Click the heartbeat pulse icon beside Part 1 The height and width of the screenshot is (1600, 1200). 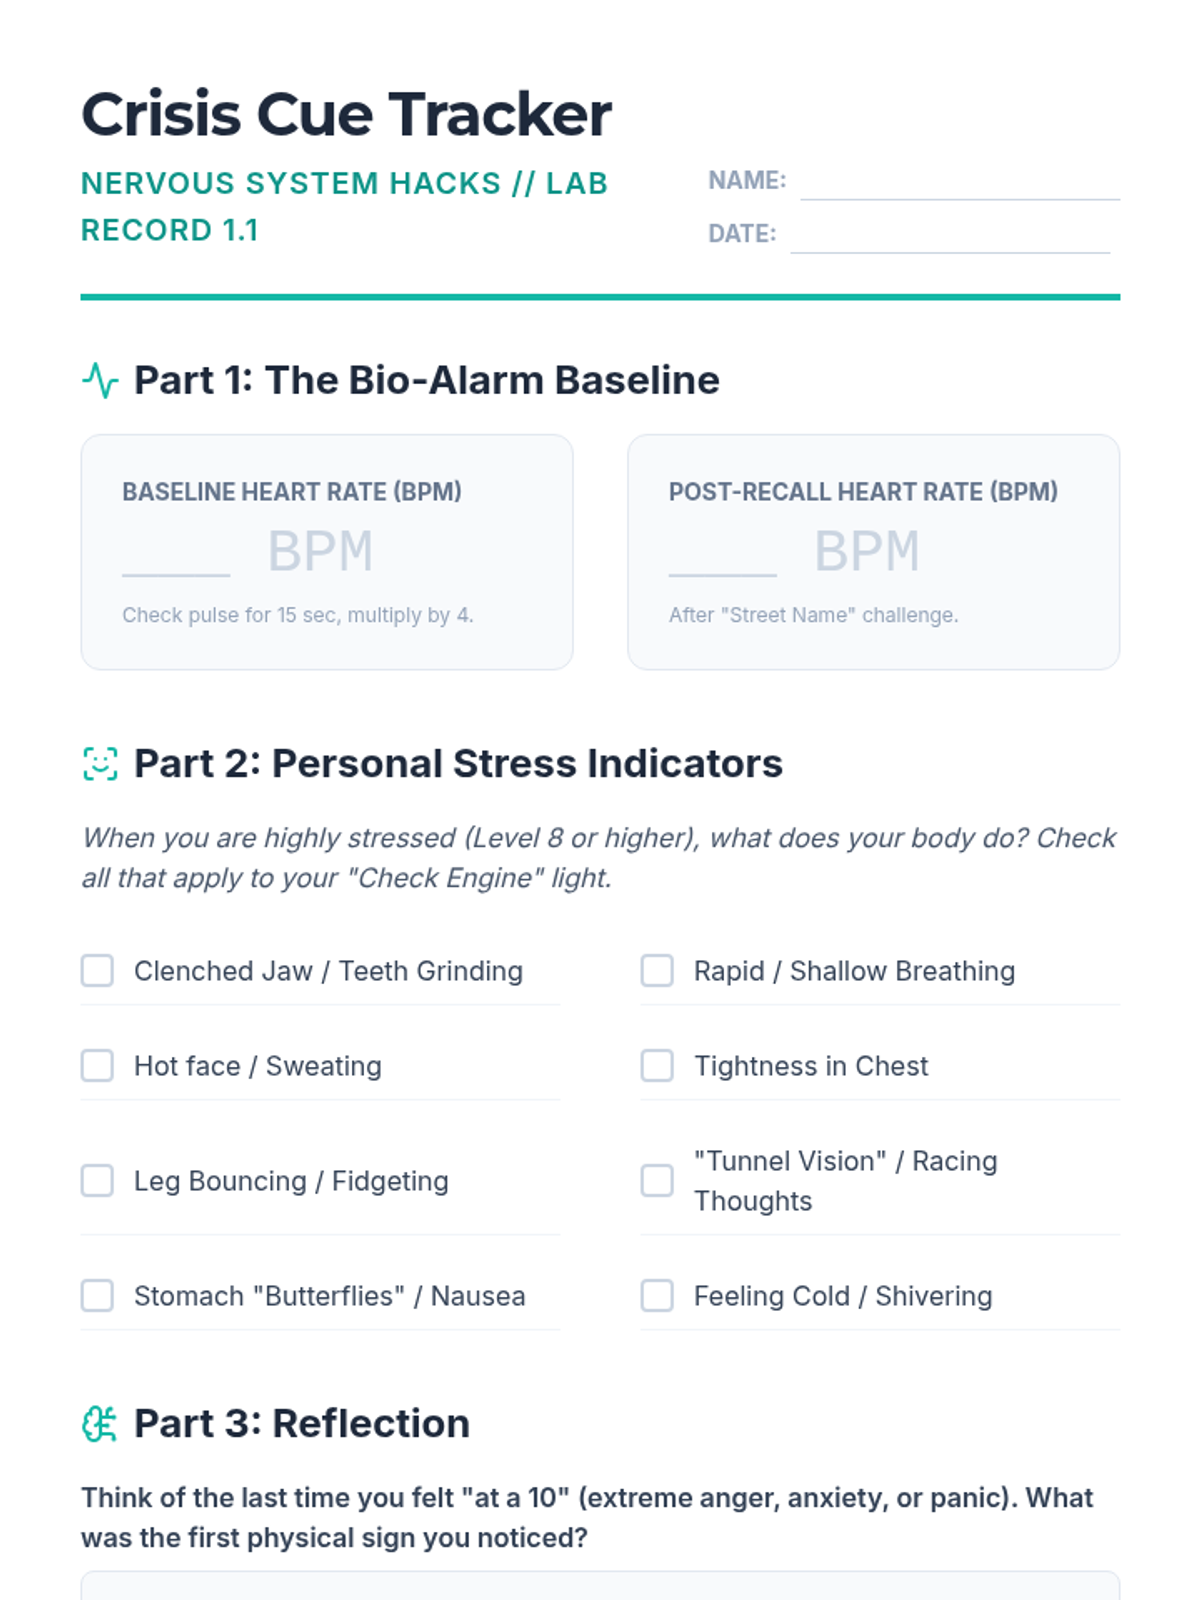100,381
